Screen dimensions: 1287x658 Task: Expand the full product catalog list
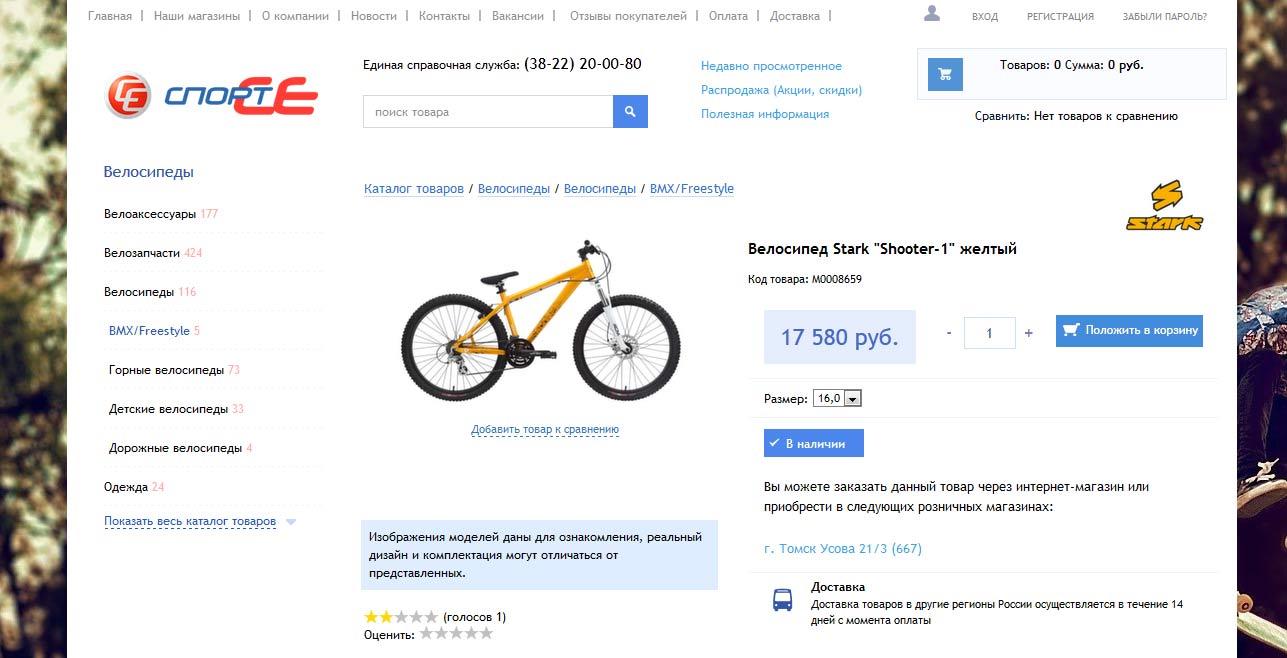(190, 521)
